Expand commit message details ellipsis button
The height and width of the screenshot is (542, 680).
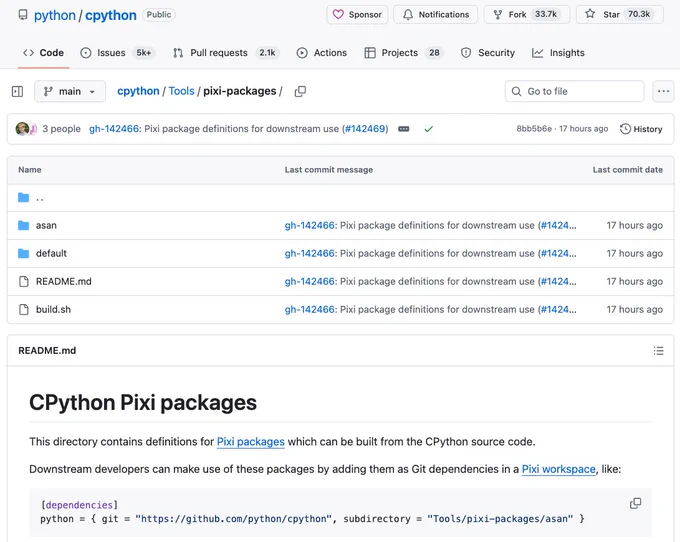tap(404, 129)
